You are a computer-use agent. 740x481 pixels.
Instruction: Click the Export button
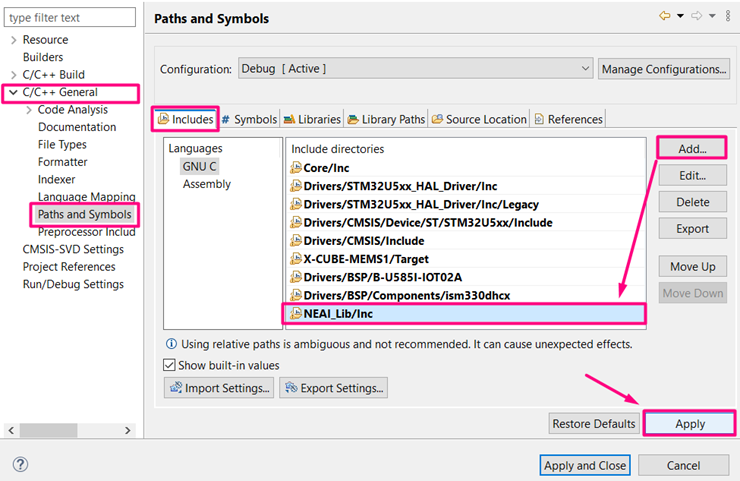pyautogui.click(x=692, y=228)
